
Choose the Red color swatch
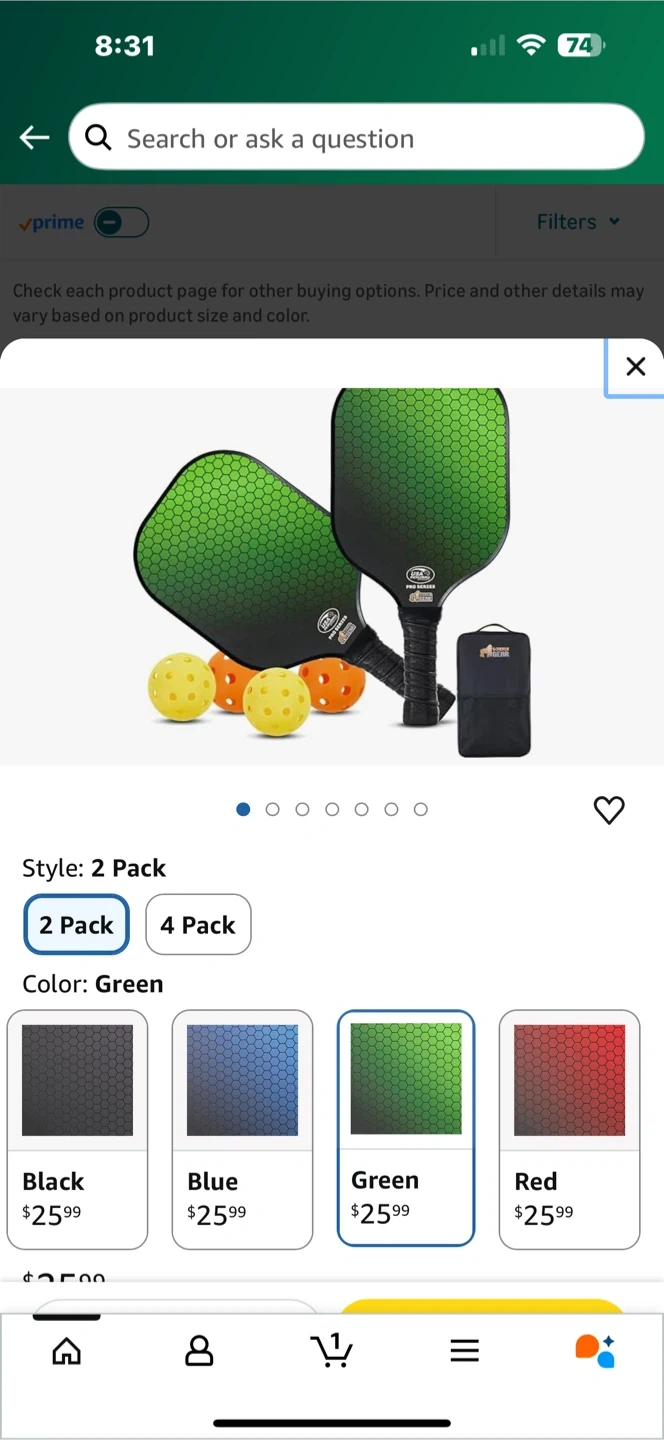[x=569, y=1129]
